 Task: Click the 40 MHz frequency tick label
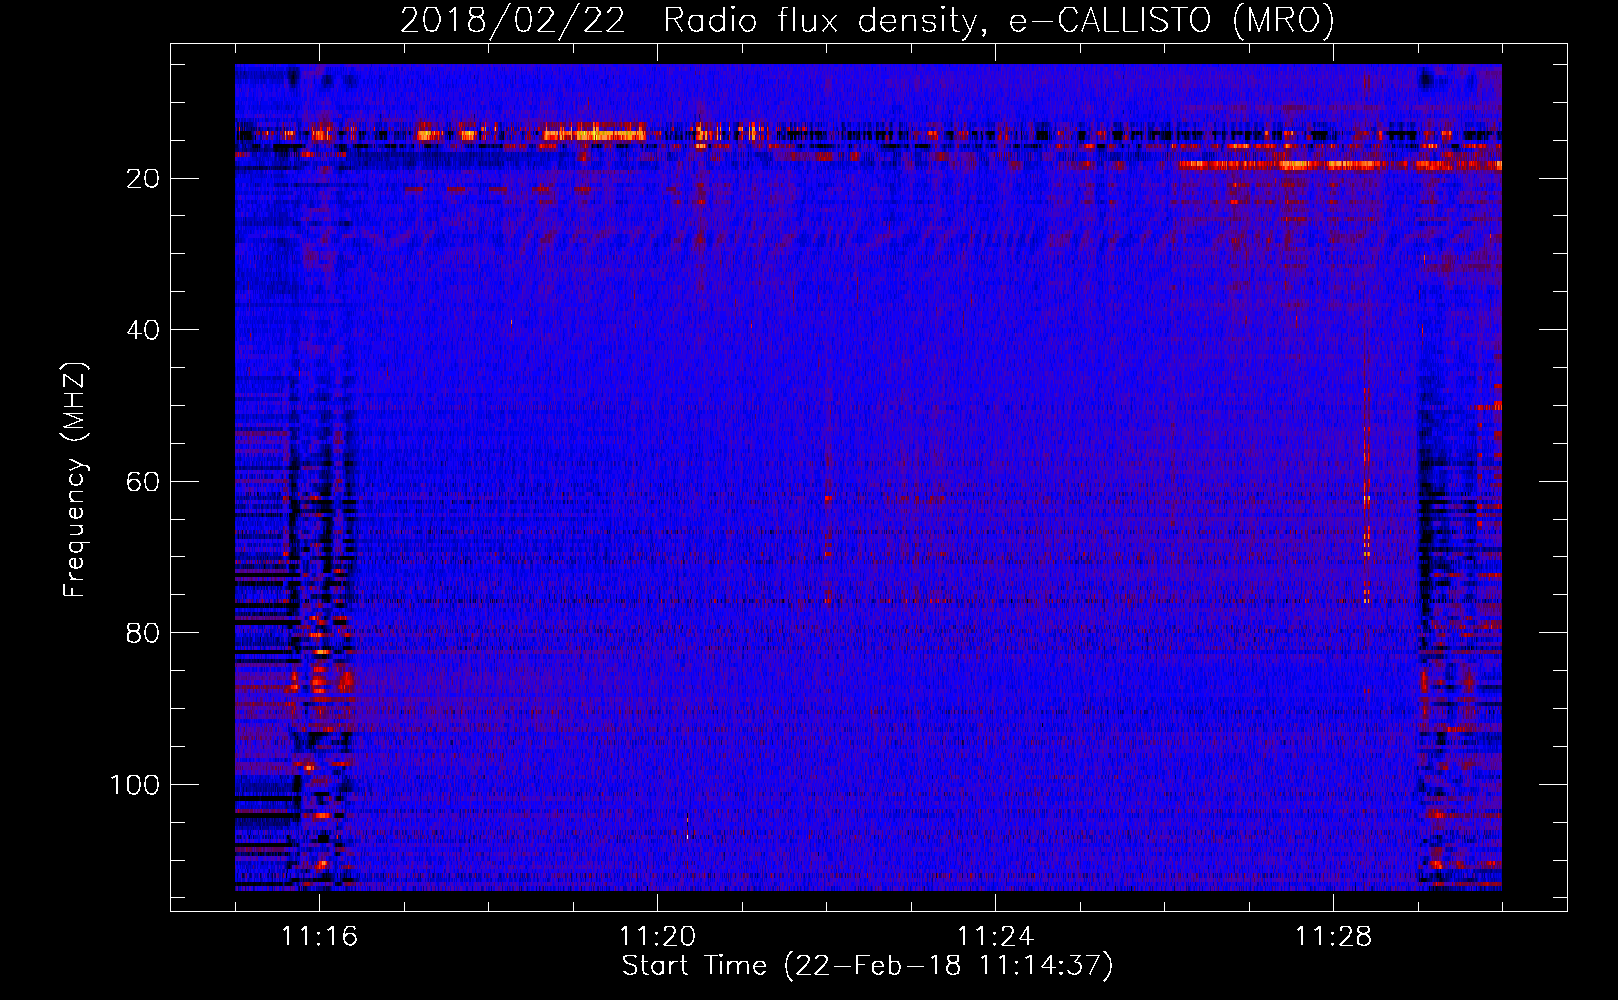click(x=144, y=330)
